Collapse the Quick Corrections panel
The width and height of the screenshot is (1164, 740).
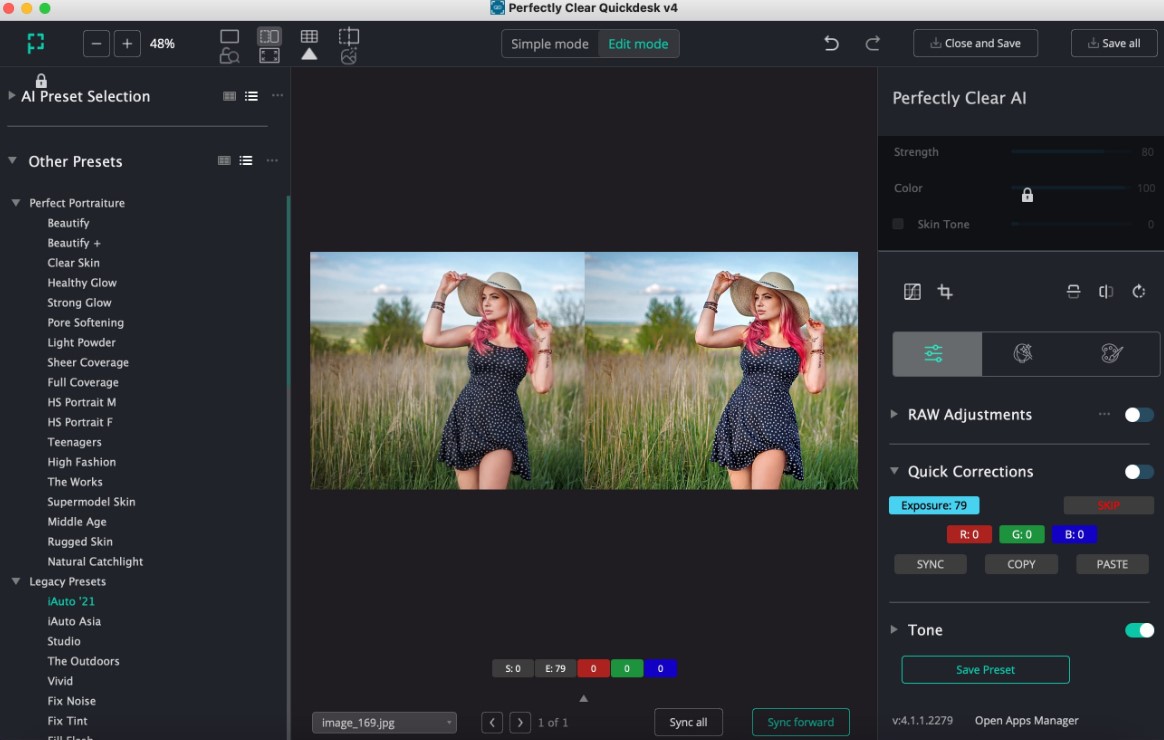(895, 471)
